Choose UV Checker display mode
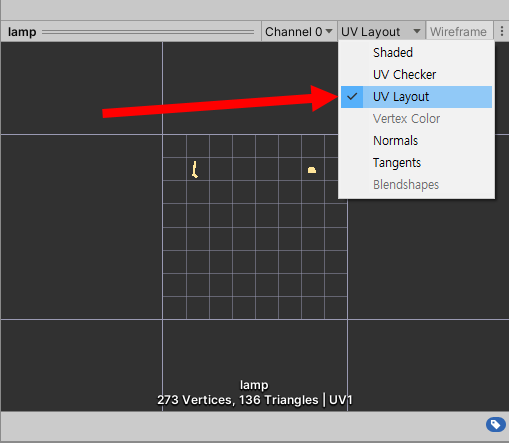 tap(416, 75)
